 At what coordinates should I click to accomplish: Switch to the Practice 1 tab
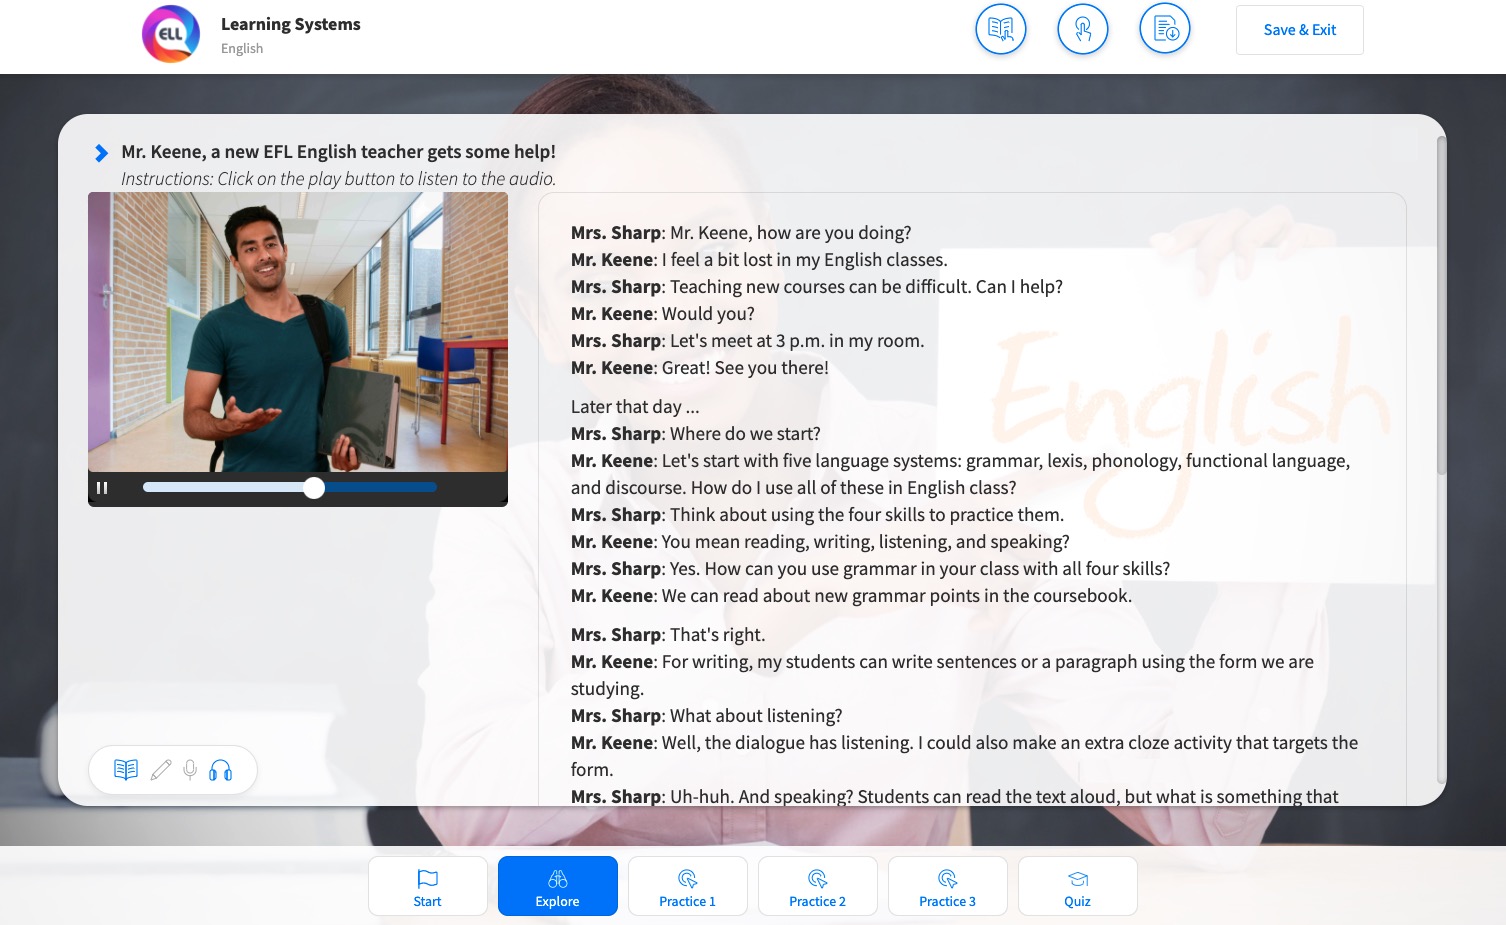pyautogui.click(x=688, y=886)
